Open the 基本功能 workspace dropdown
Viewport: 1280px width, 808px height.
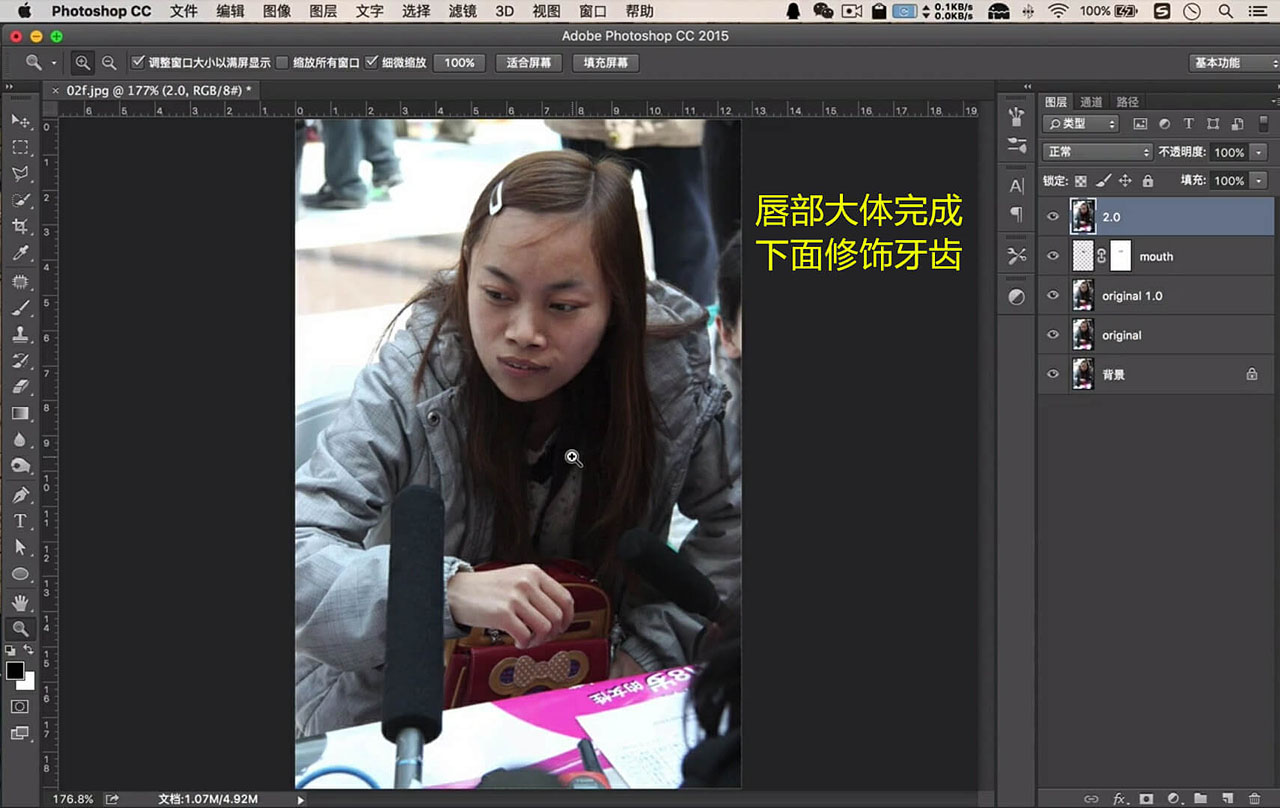pyautogui.click(x=1233, y=62)
